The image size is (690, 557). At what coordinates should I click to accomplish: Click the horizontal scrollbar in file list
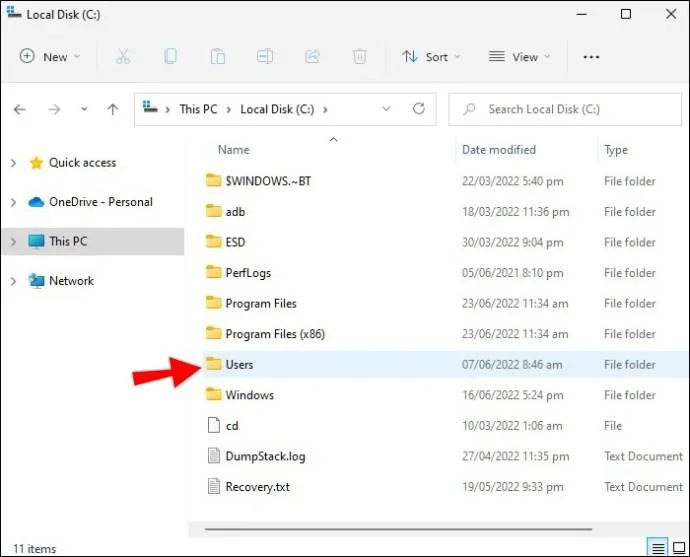point(398,529)
